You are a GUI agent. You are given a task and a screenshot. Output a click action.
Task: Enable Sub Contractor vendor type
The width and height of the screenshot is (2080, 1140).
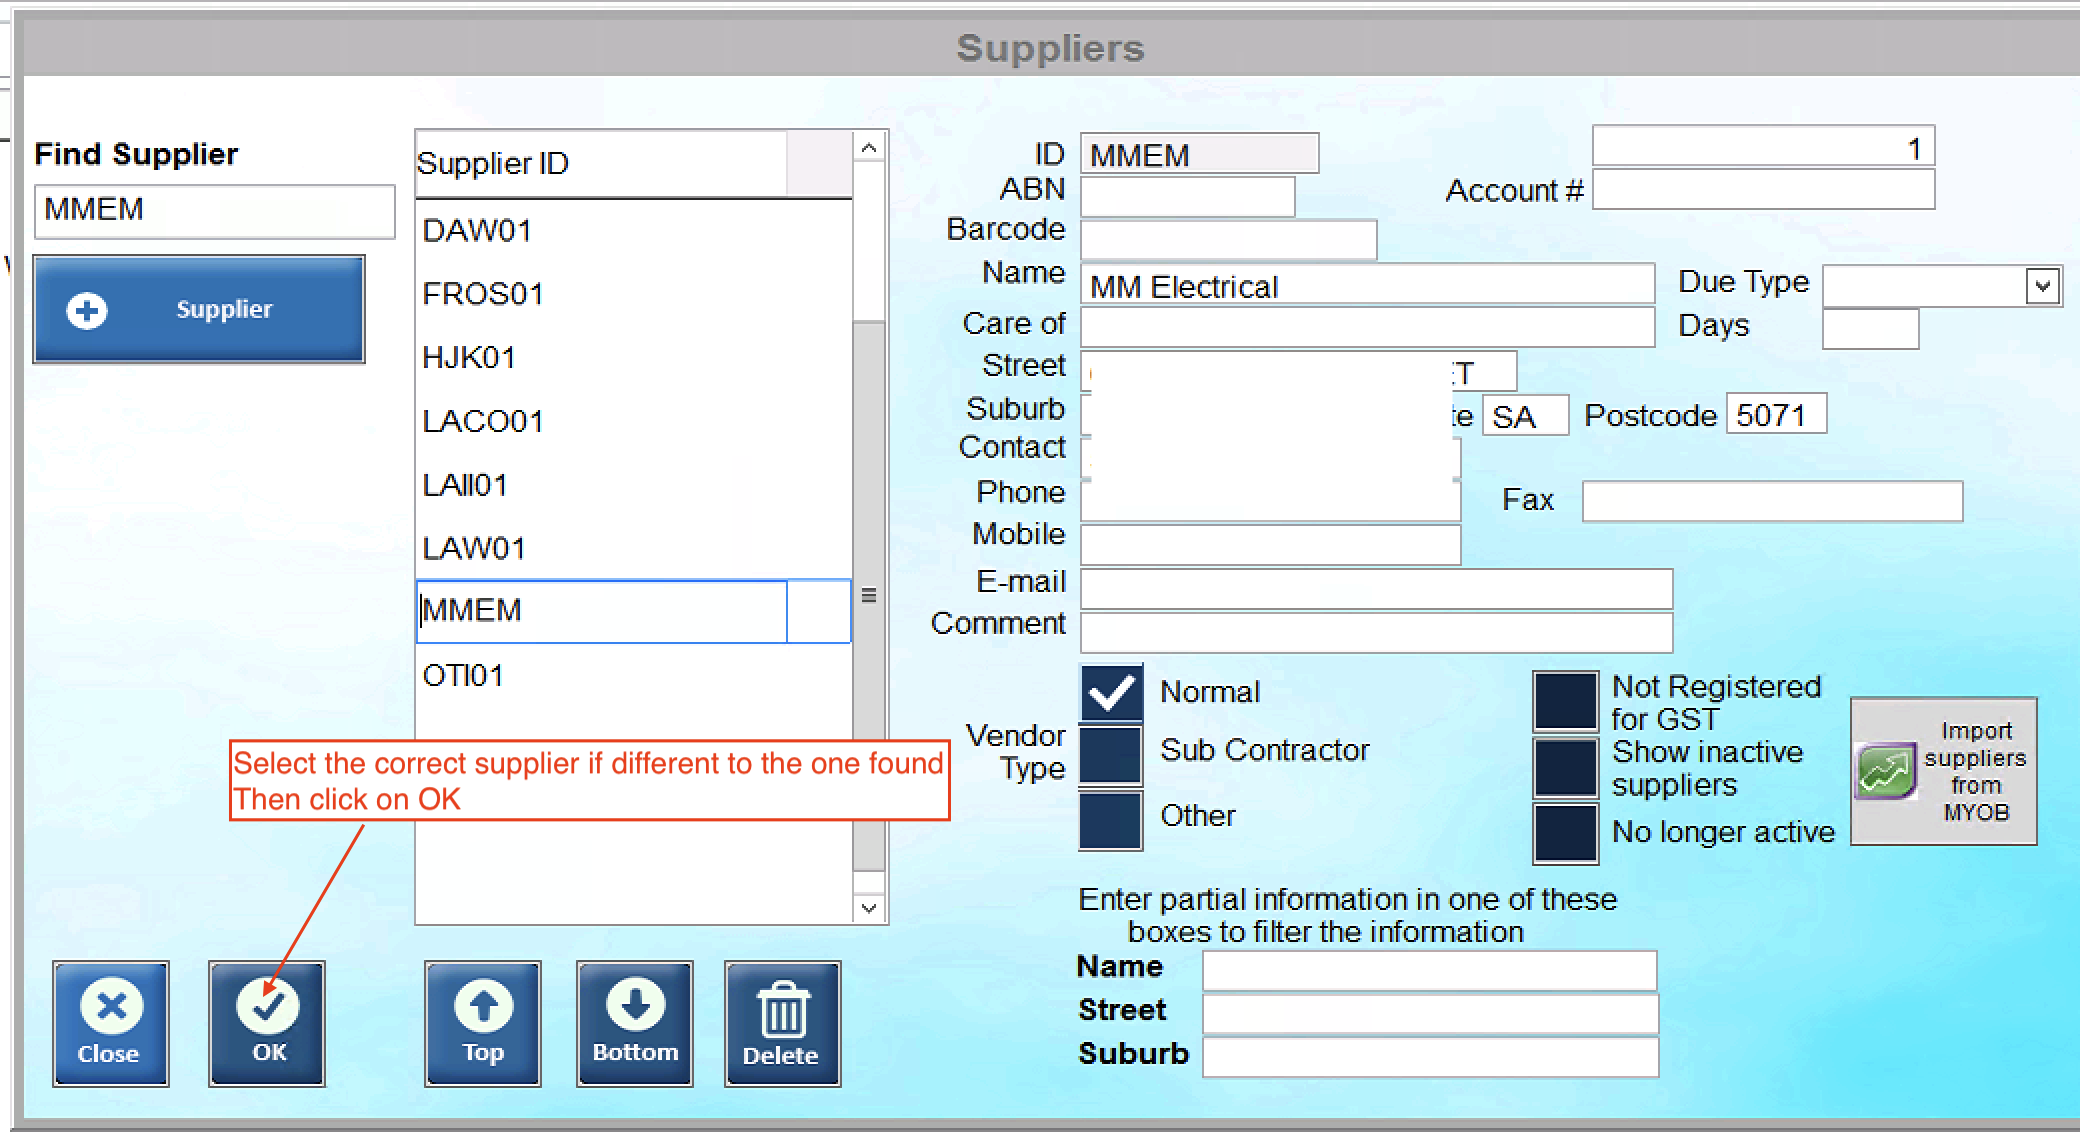pyautogui.click(x=1111, y=755)
